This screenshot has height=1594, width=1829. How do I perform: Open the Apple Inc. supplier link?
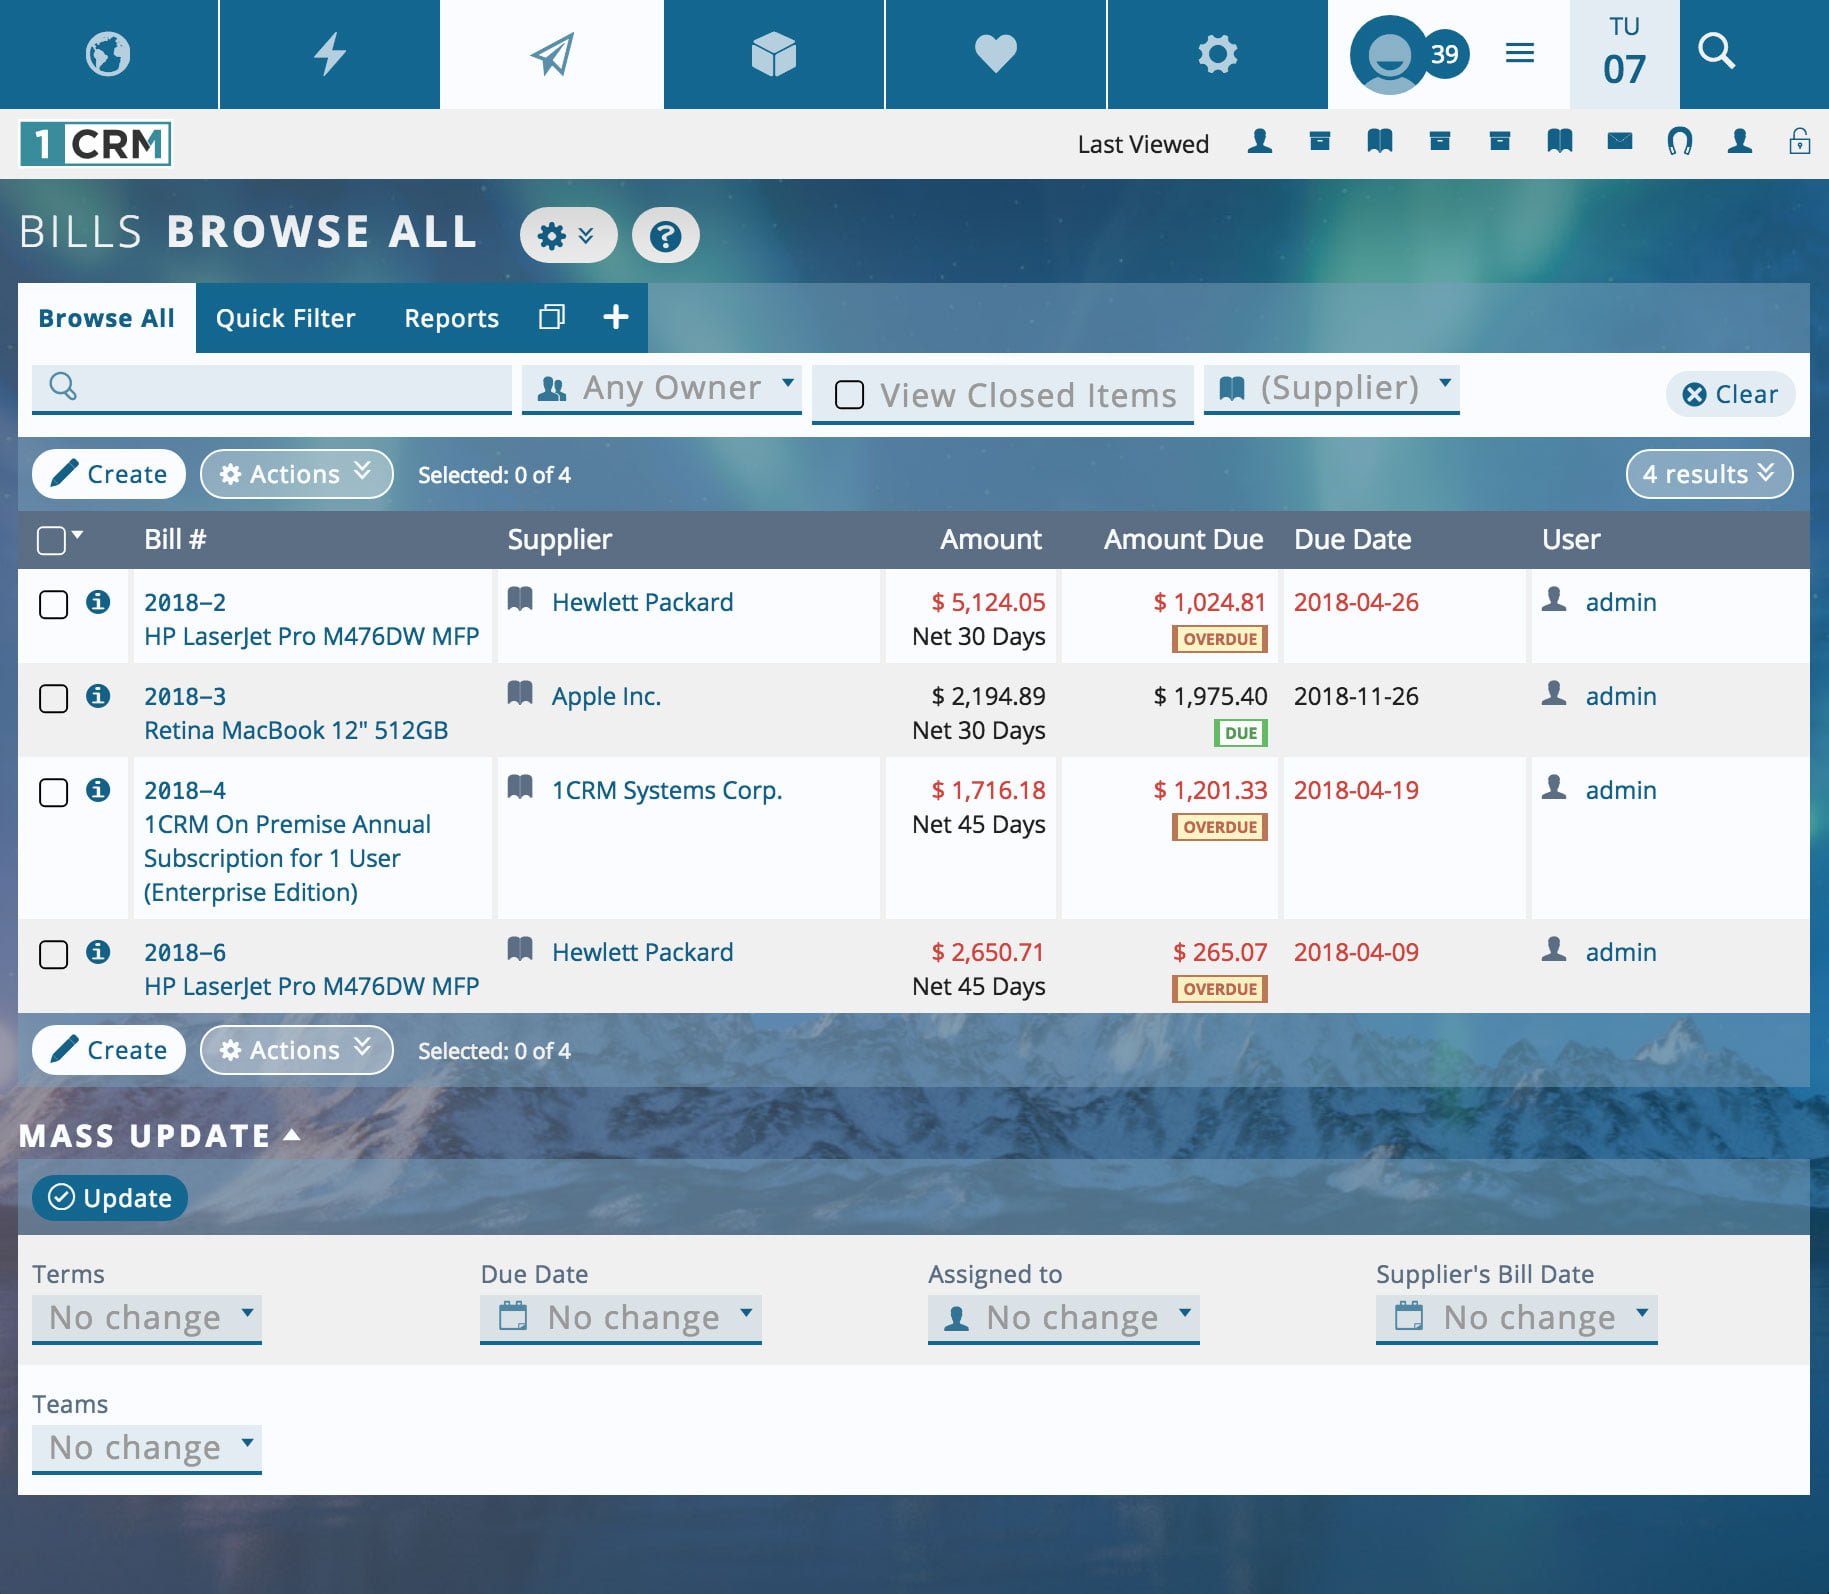pos(606,697)
